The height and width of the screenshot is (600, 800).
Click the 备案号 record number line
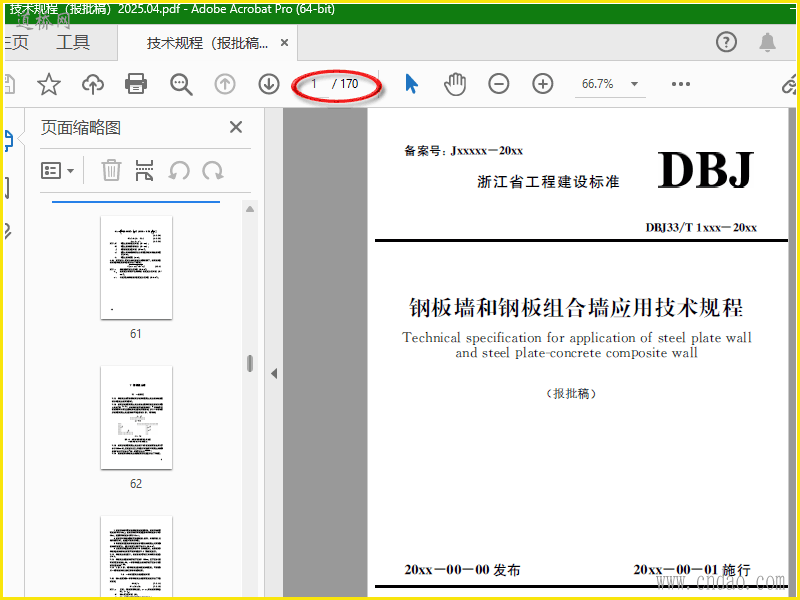coord(463,151)
